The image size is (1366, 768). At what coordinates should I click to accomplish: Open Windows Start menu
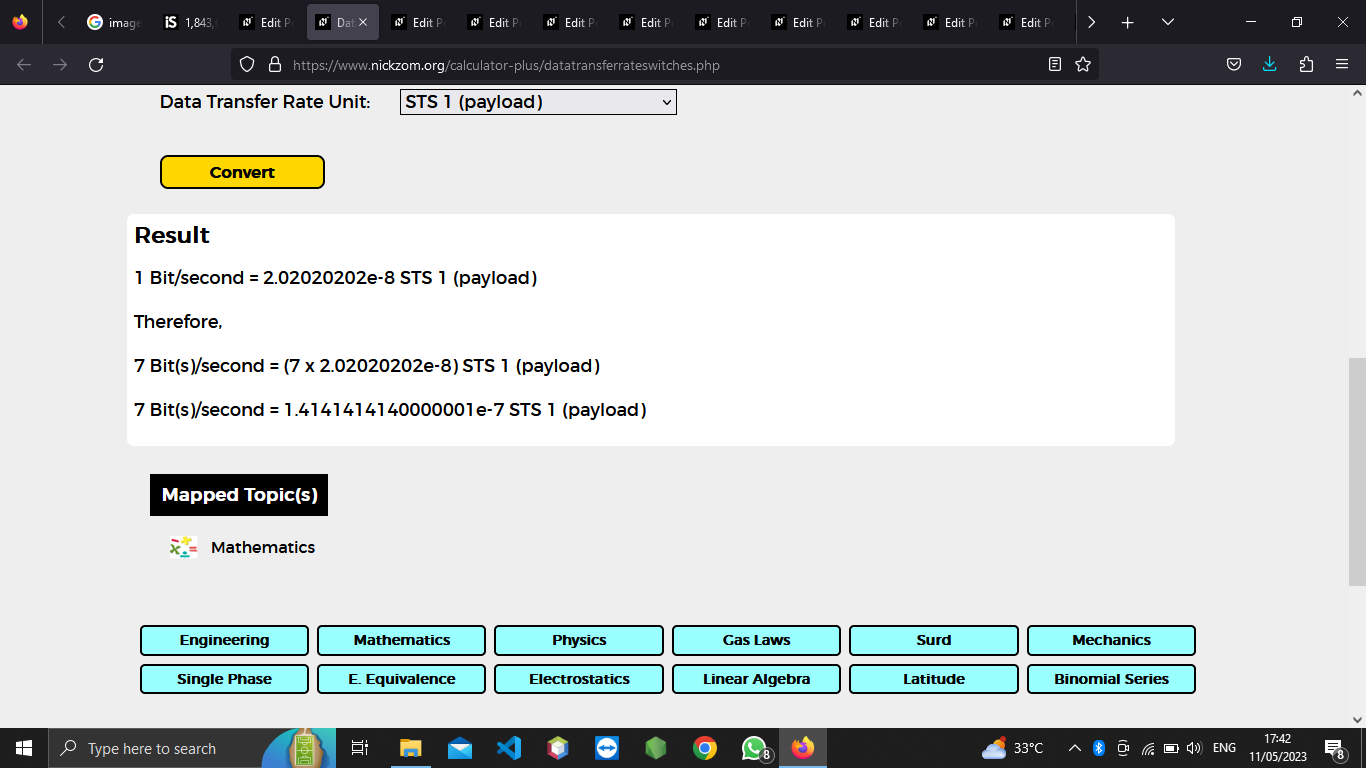(x=24, y=748)
